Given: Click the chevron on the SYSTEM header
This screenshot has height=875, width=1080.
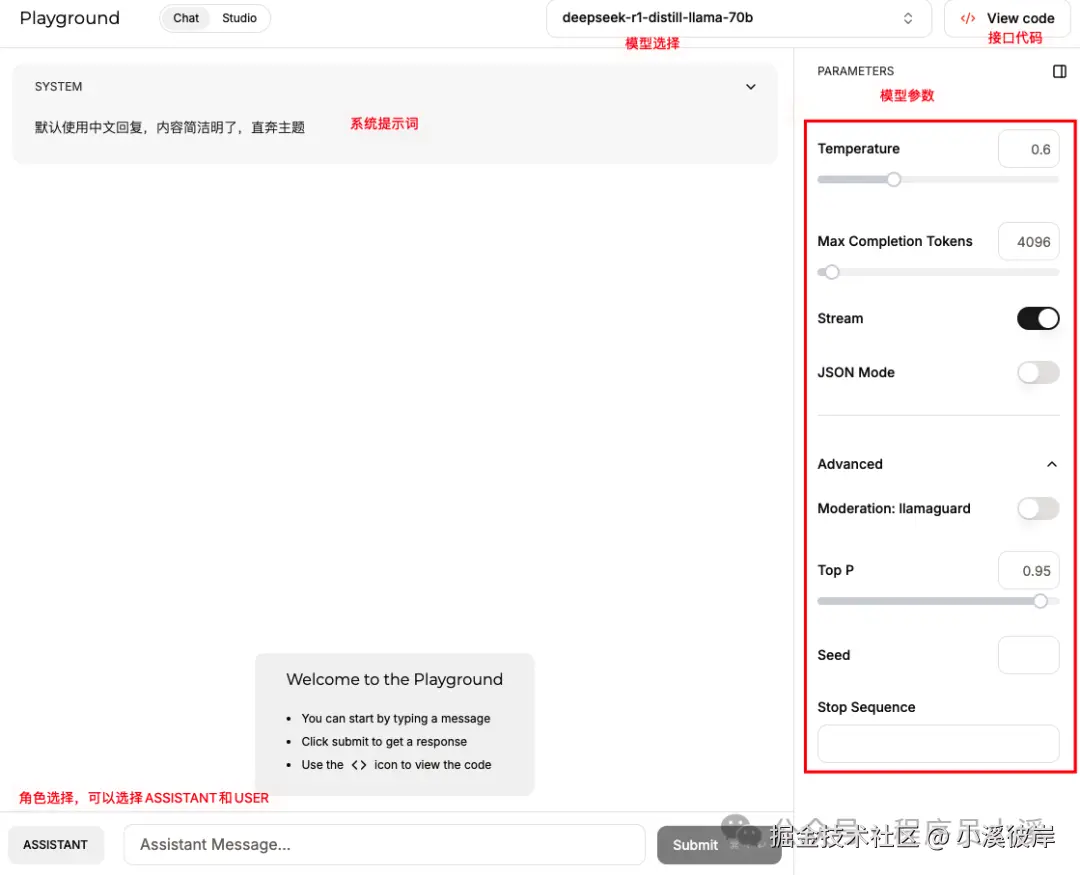Looking at the screenshot, I should 750,87.
